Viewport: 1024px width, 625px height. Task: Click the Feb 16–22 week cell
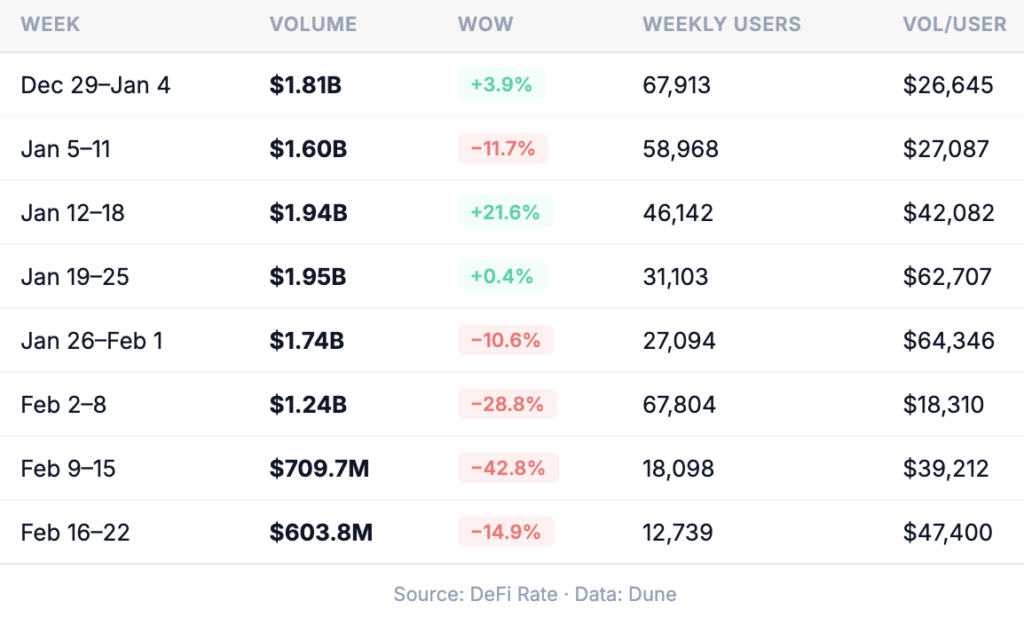point(75,533)
